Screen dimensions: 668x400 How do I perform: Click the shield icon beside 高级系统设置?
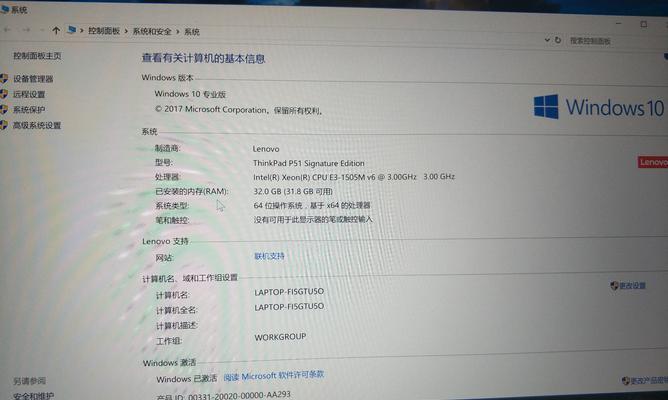point(4,125)
